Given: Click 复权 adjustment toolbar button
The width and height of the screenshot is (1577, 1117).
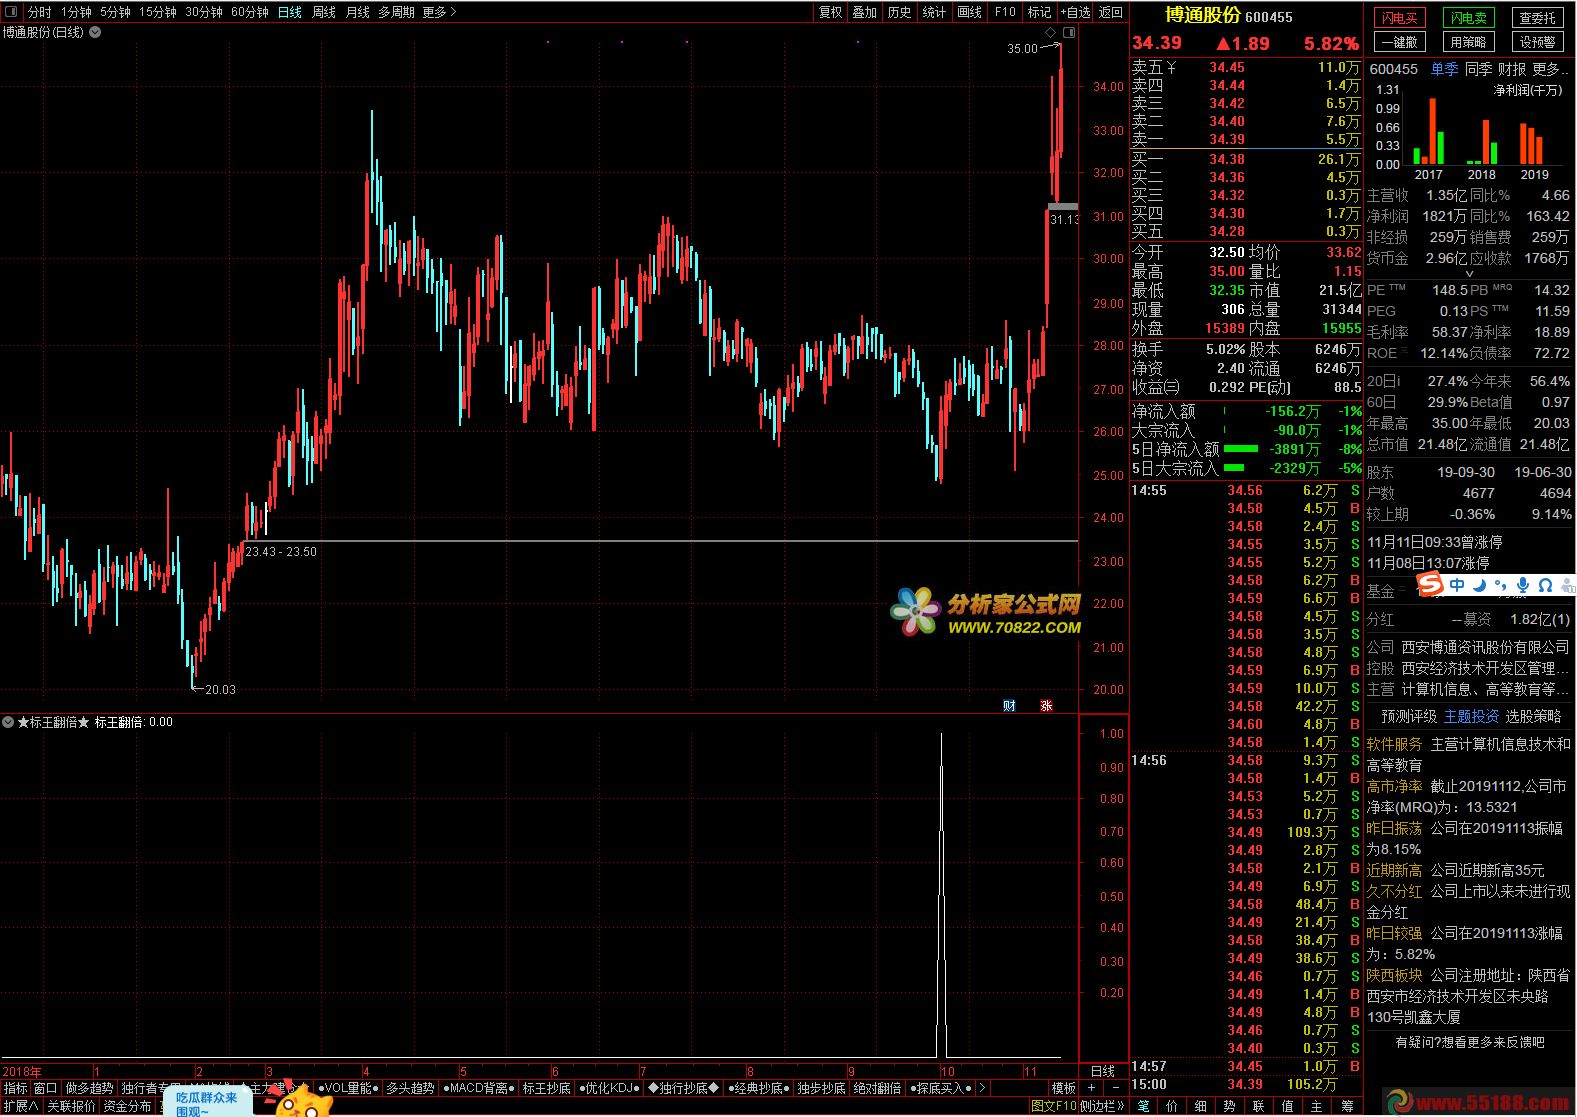Looking at the screenshot, I should pyautogui.click(x=830, y=12).
